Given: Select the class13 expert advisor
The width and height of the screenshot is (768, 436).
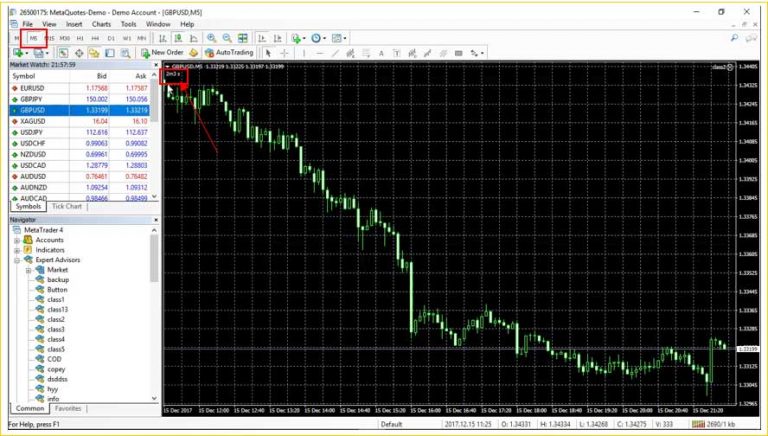Looking at the screenshot, I should 57,310.
